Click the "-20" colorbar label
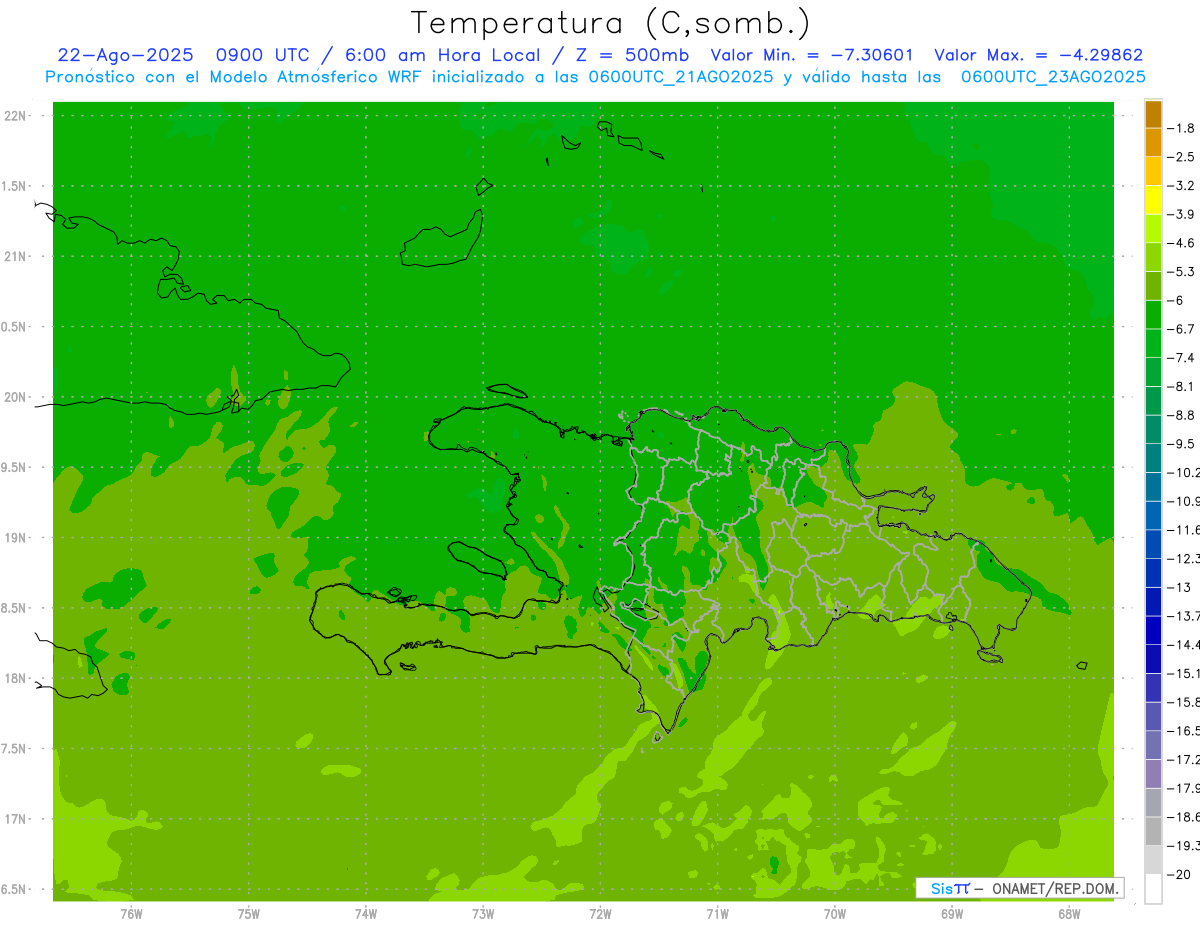1200x927 pixels. [x=1179, y=874]
